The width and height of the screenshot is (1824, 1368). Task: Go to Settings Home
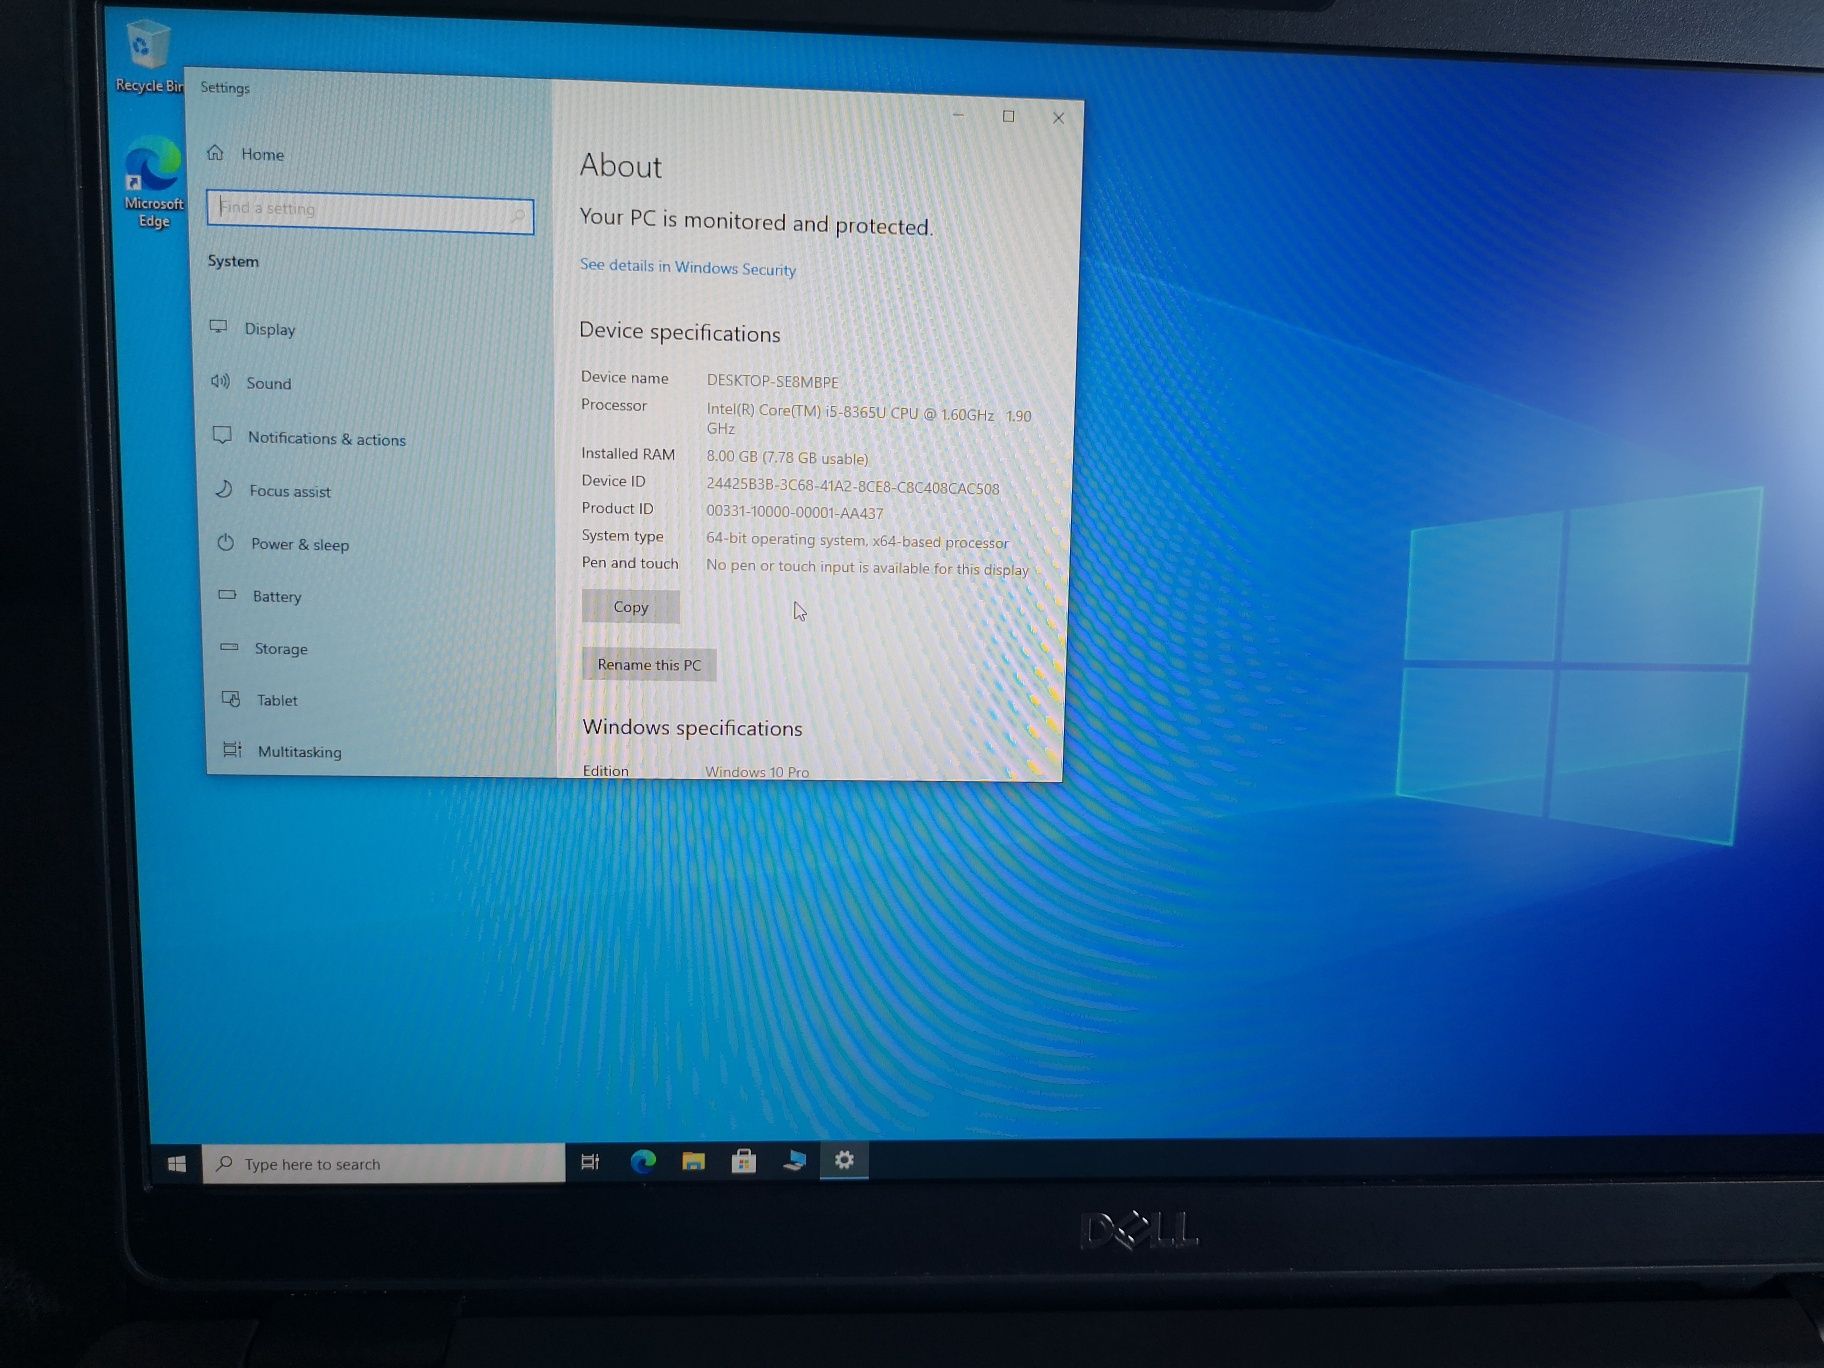point(246,154)
